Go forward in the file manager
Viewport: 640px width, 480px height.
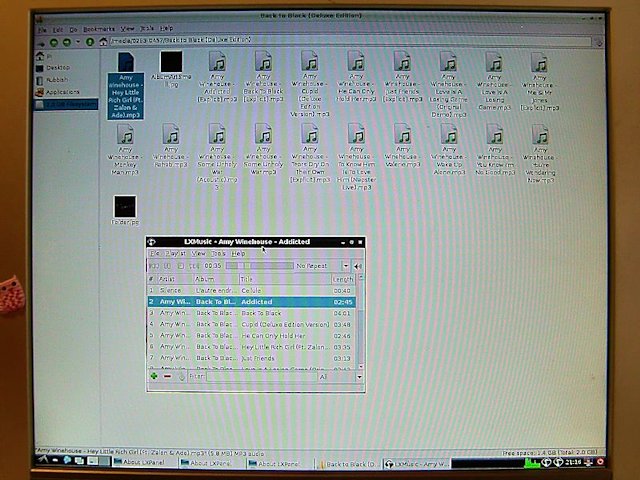click(x=67, y=42)
